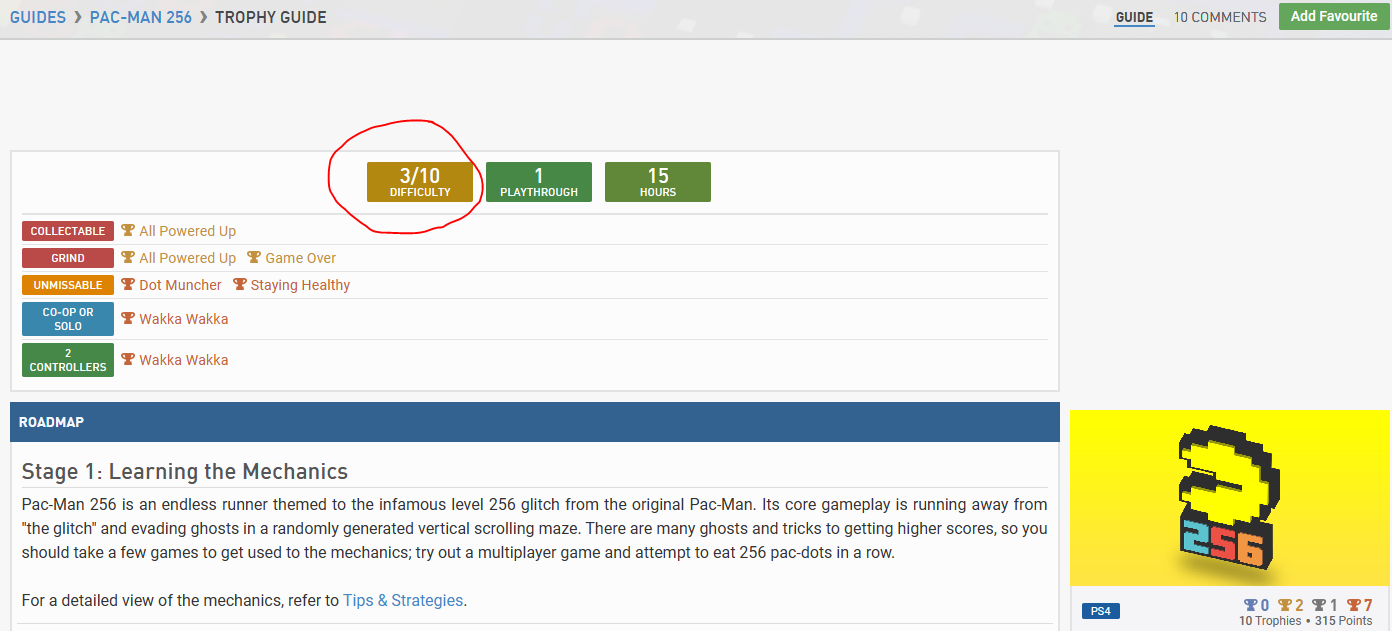Click trophy icon in 2 CONTROLLERS row
The width and height of the screenshot is (1392, 631).
tap(128, 359)
